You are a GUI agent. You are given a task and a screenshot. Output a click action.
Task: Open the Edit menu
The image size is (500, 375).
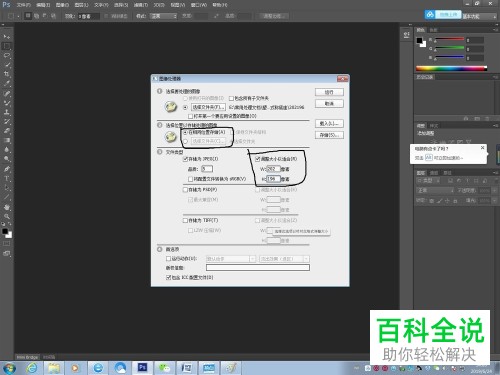tap(43, 5)
